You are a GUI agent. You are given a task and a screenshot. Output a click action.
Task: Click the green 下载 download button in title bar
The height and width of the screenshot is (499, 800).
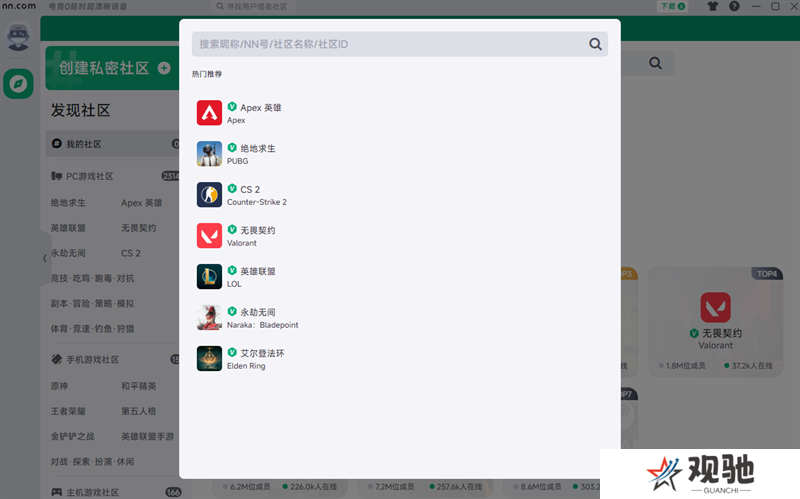coord(673,6)
